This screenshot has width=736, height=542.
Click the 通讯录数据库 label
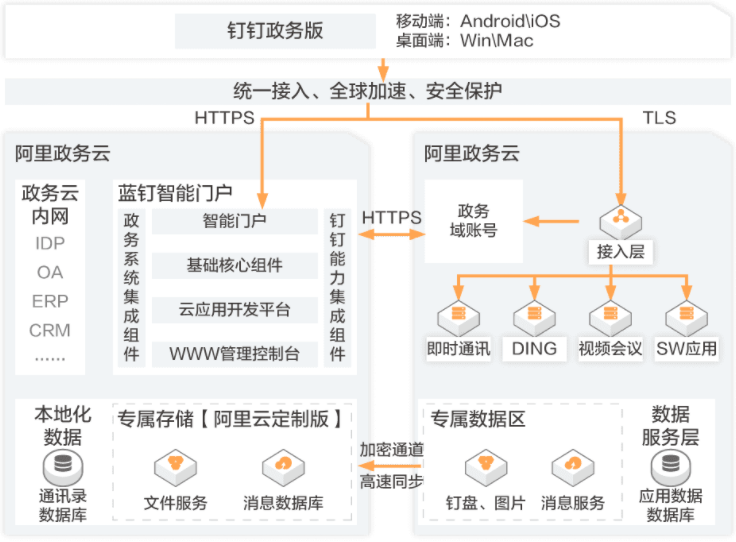(x=63, y=506)
